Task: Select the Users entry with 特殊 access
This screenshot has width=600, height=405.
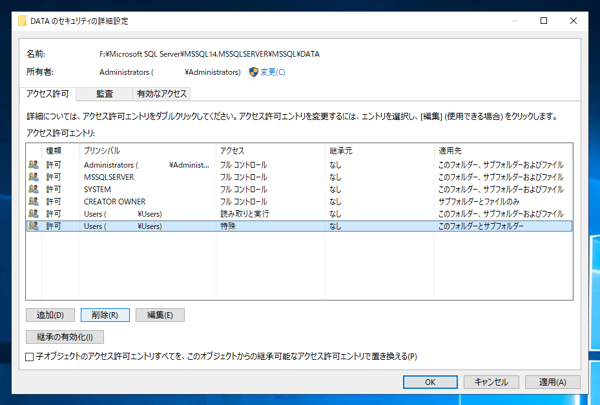Action: tap(300, 226)
